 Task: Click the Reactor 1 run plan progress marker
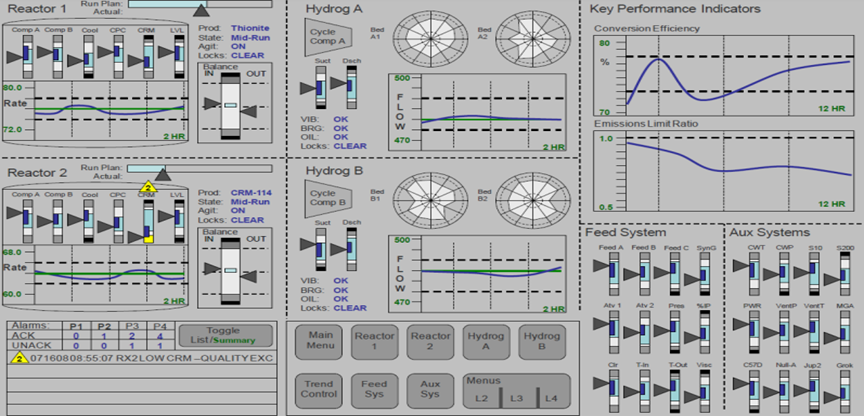pyautogui.click(x=201, y=10)
